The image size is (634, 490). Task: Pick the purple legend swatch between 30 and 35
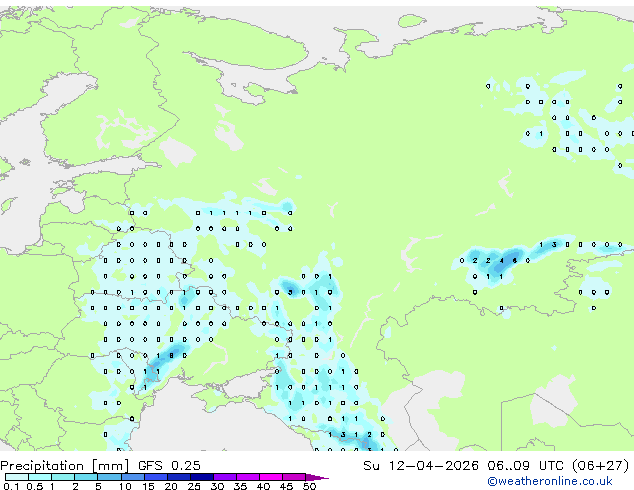tap(225, 477)
